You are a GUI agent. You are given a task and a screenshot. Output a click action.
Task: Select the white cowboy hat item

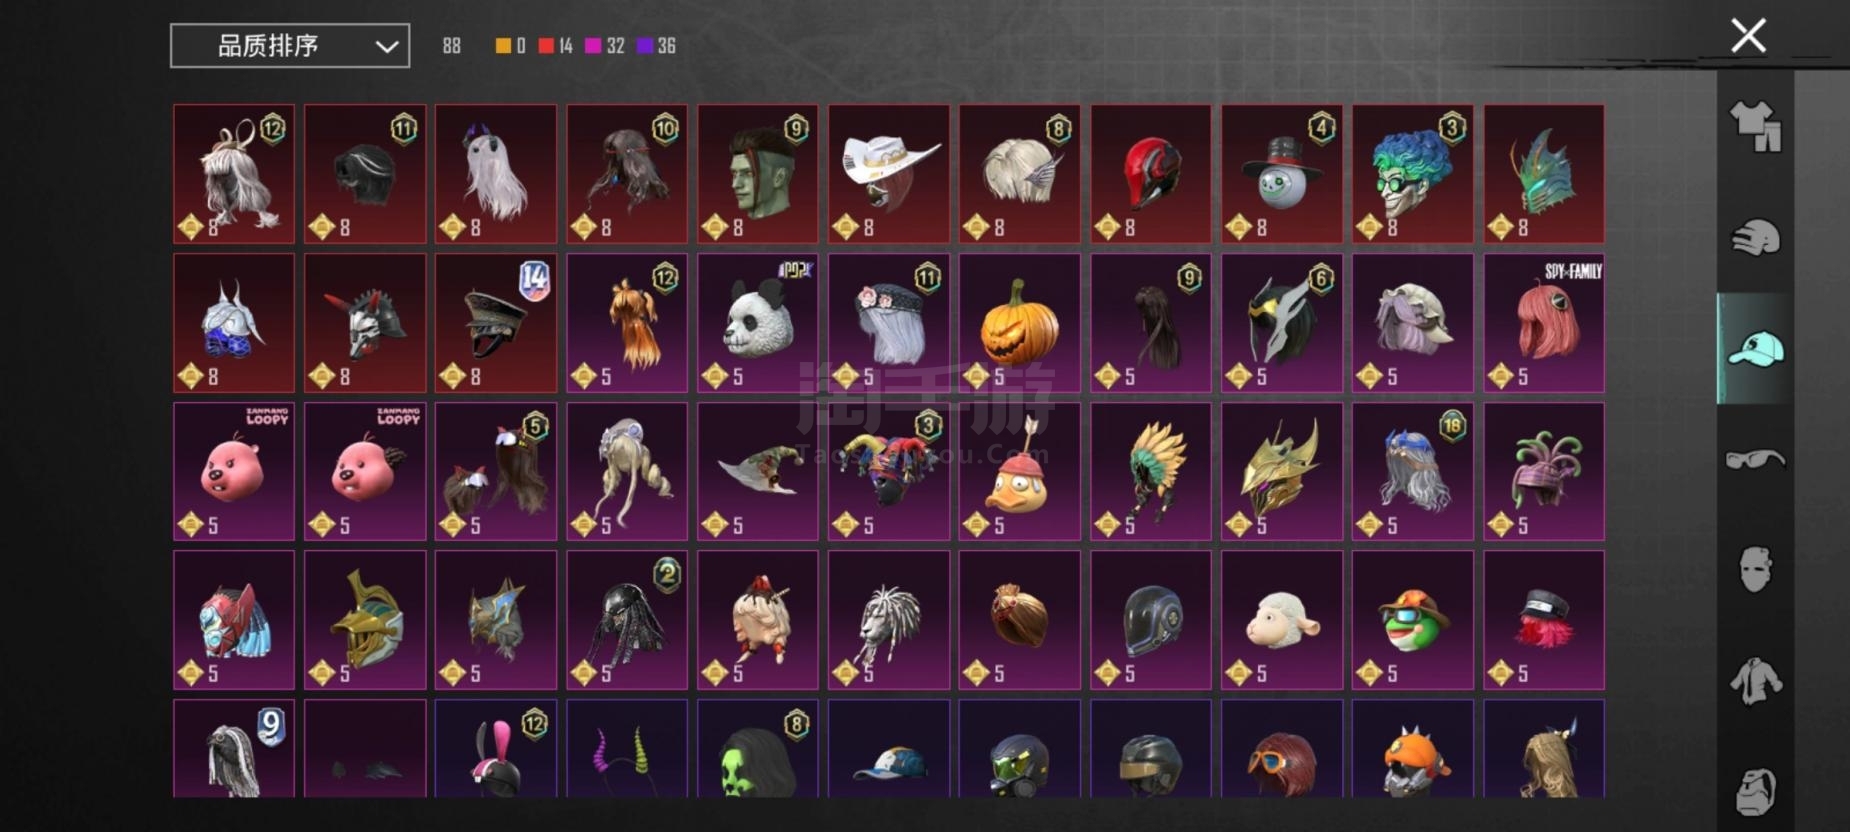tap(888, 174)
